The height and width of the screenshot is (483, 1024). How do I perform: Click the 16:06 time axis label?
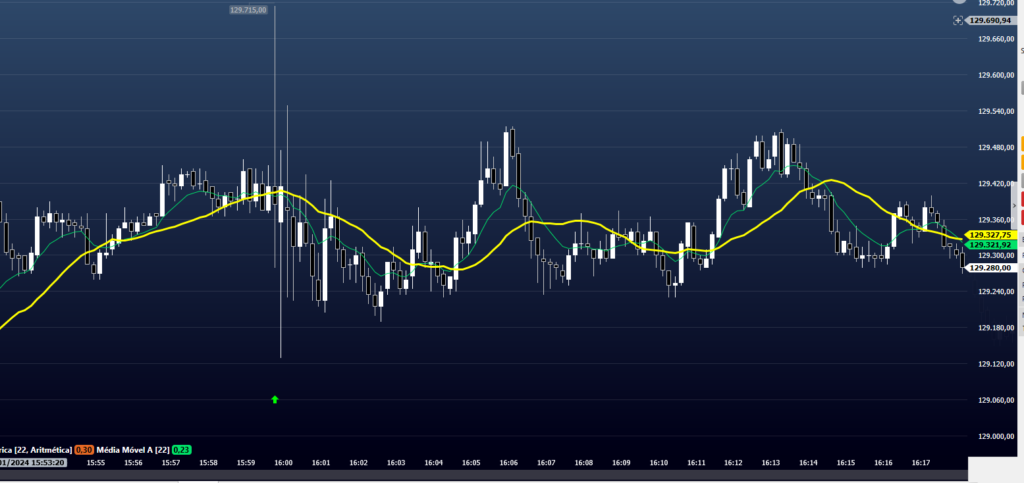coord(509,463)
